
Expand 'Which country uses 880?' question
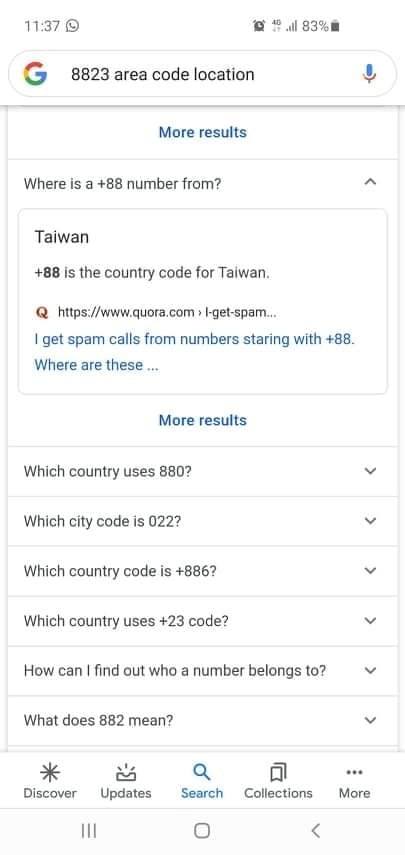click(x=202, y=471)
